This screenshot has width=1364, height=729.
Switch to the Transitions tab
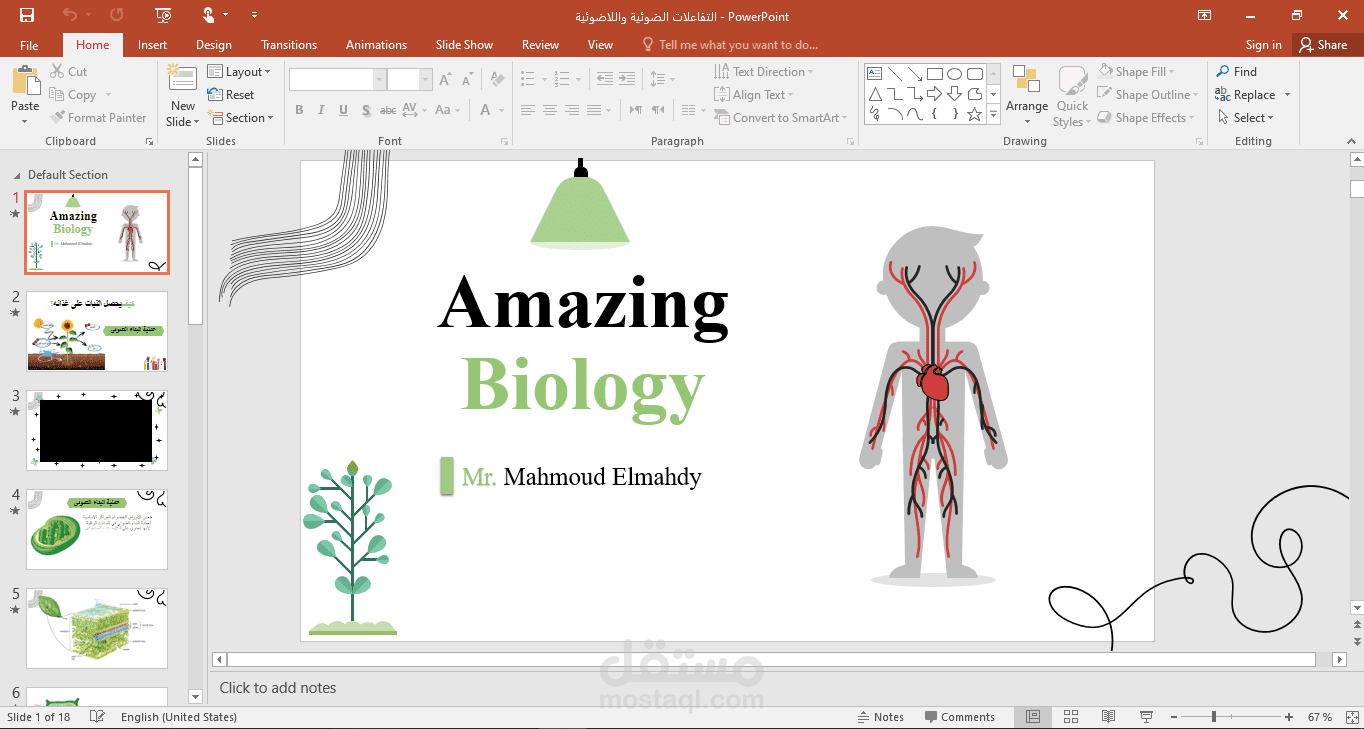pyautogui.click(x=288, y=45)
